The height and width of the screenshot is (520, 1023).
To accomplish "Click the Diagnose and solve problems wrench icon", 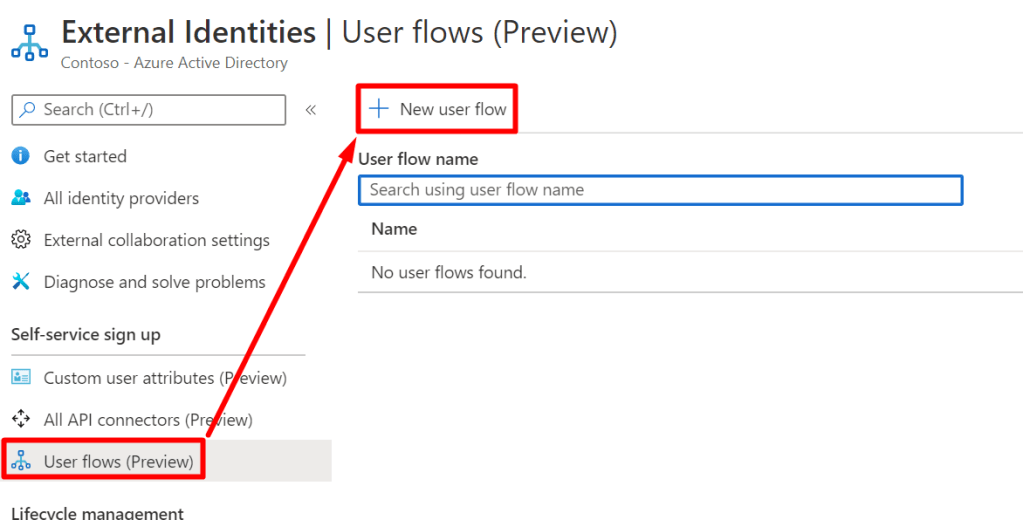I will click(x=21, y=282).
